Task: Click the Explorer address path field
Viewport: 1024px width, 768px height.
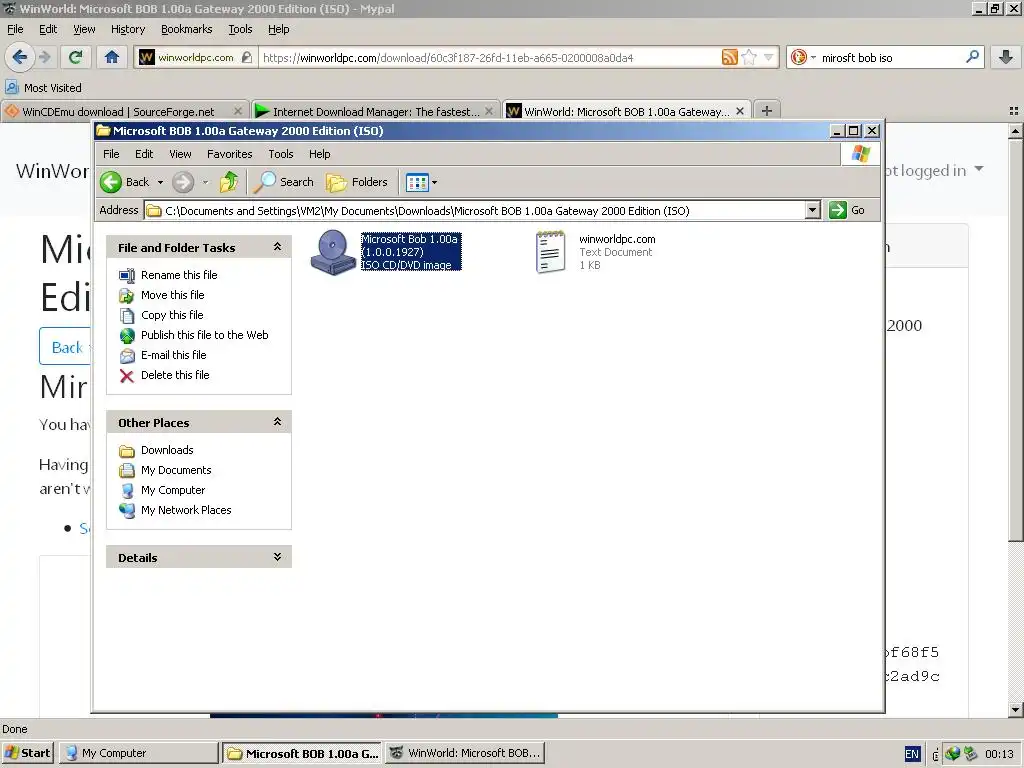Action: pos(475,211)
